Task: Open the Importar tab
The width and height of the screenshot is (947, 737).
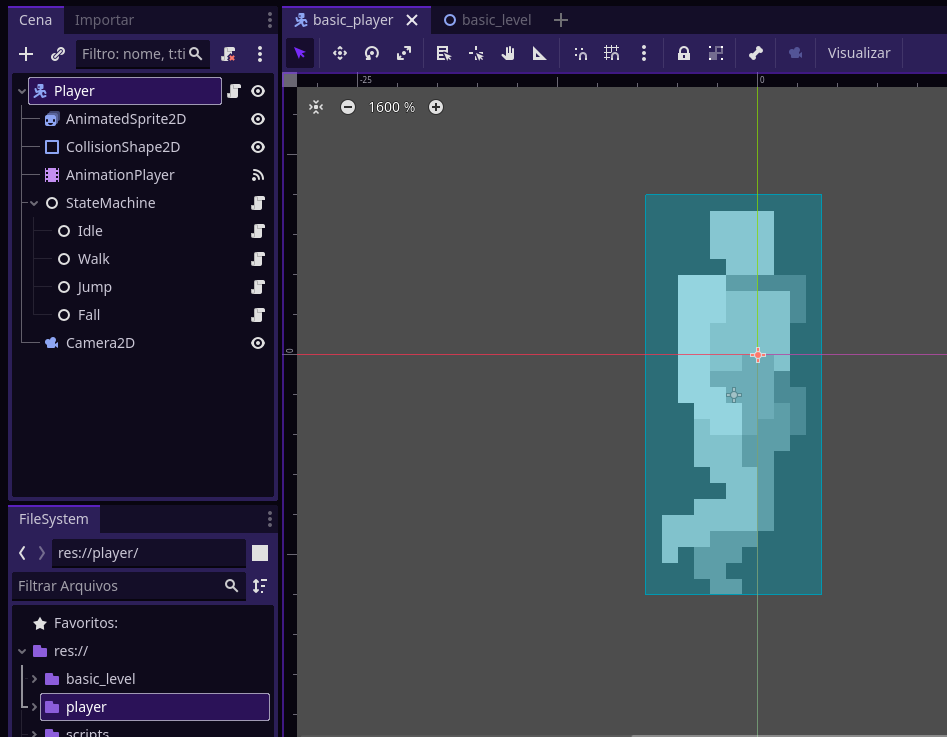Action: pyautogui.click(x=104, y=20)
